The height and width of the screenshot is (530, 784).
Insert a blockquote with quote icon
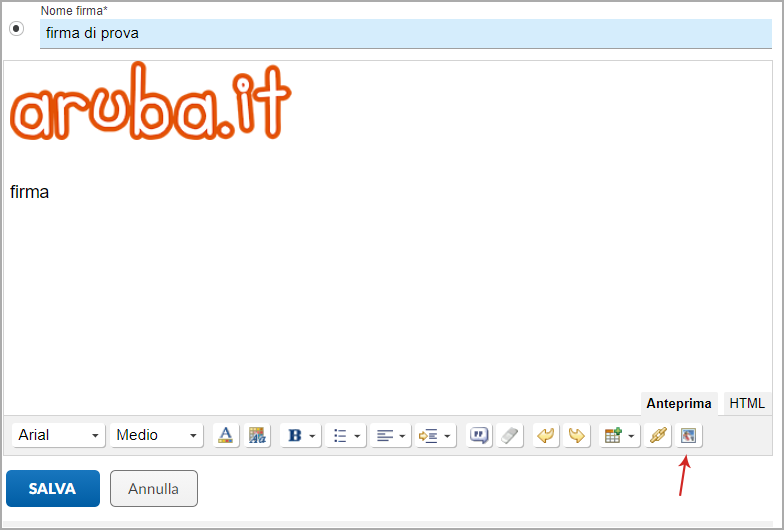pos(479,435)
